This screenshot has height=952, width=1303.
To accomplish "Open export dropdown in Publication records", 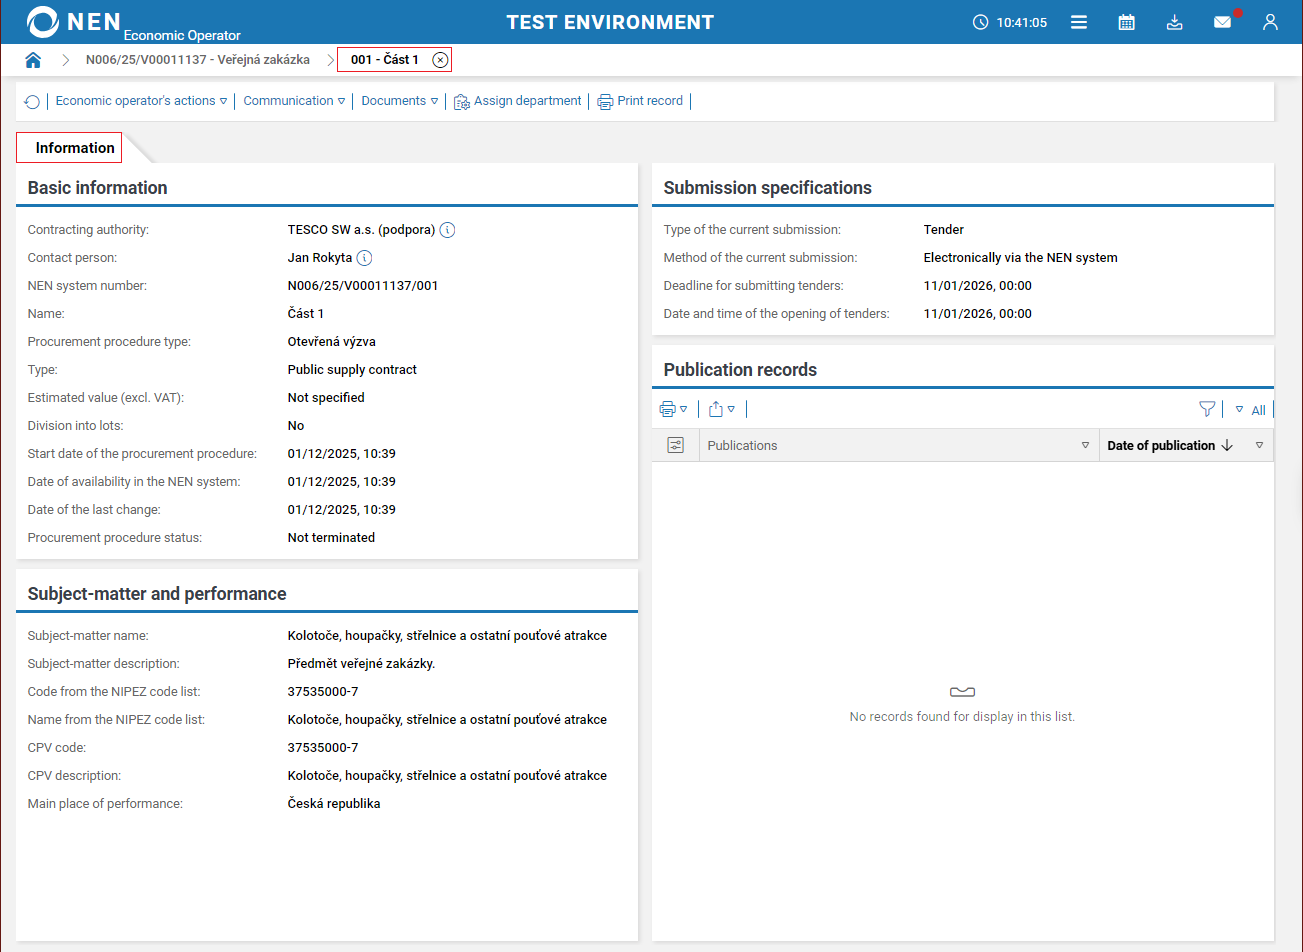I will point(722,409).
